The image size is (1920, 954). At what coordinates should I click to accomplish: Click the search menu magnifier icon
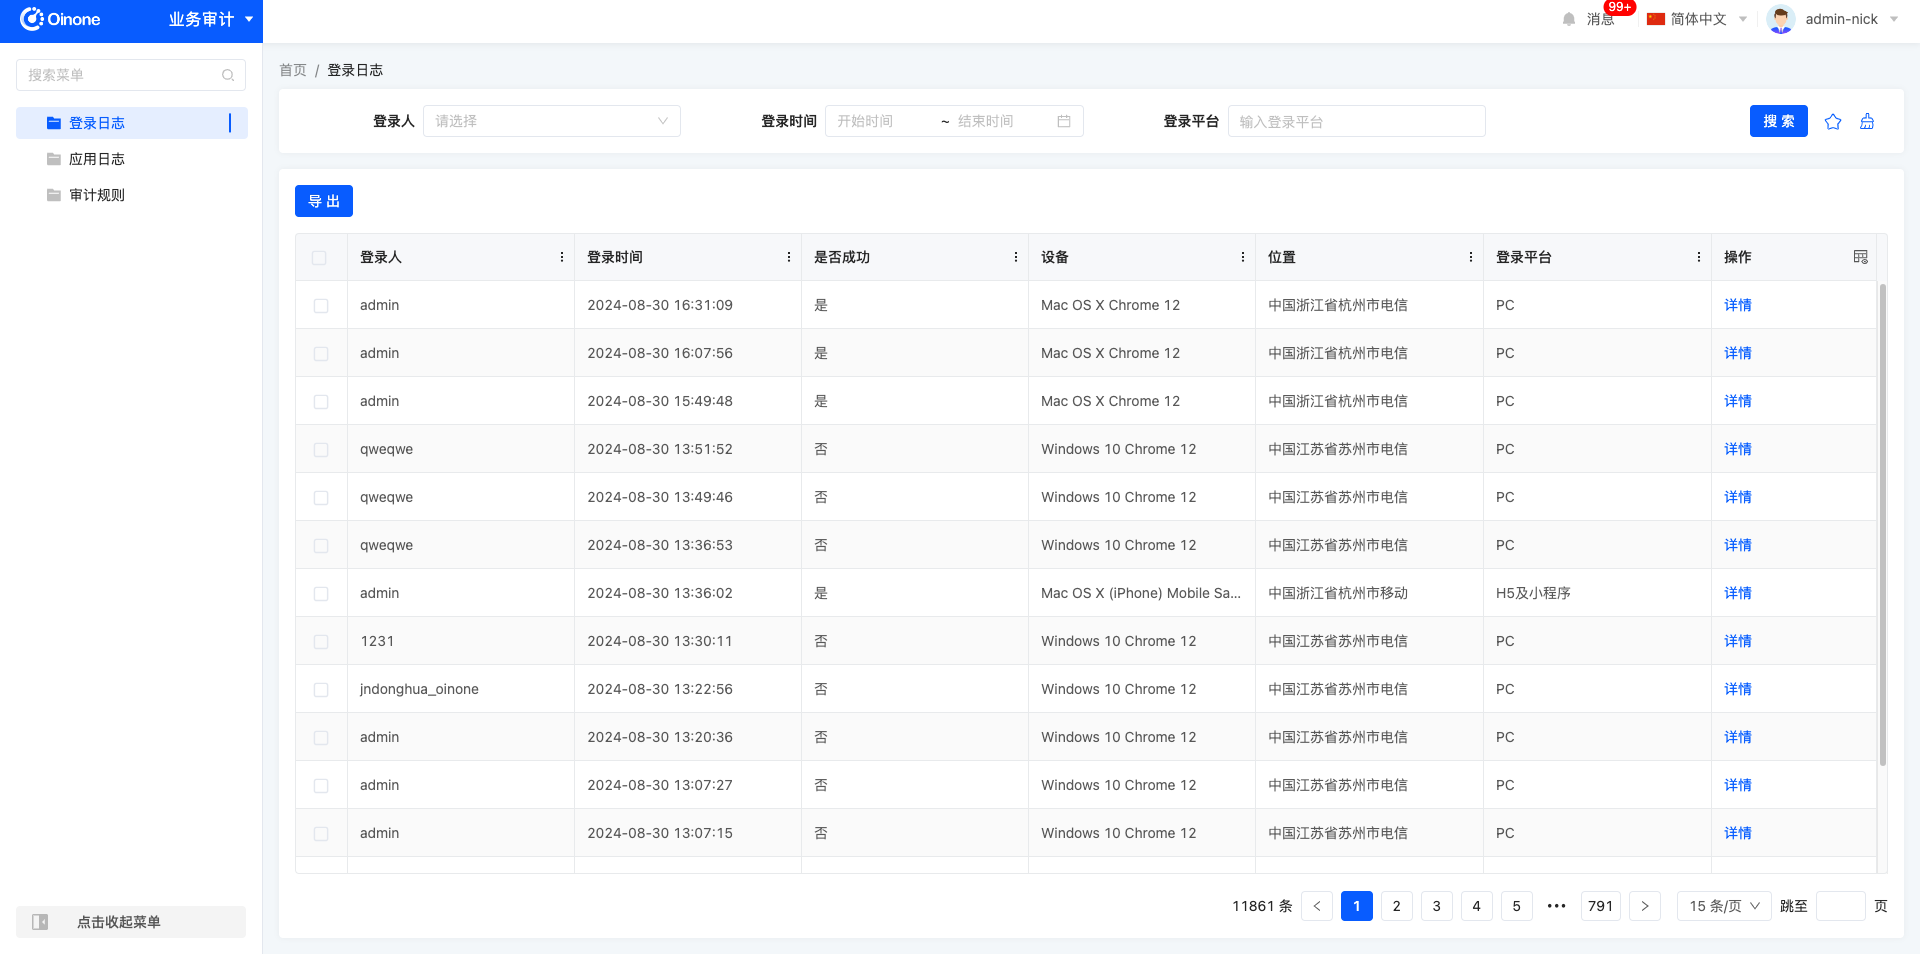228,75
